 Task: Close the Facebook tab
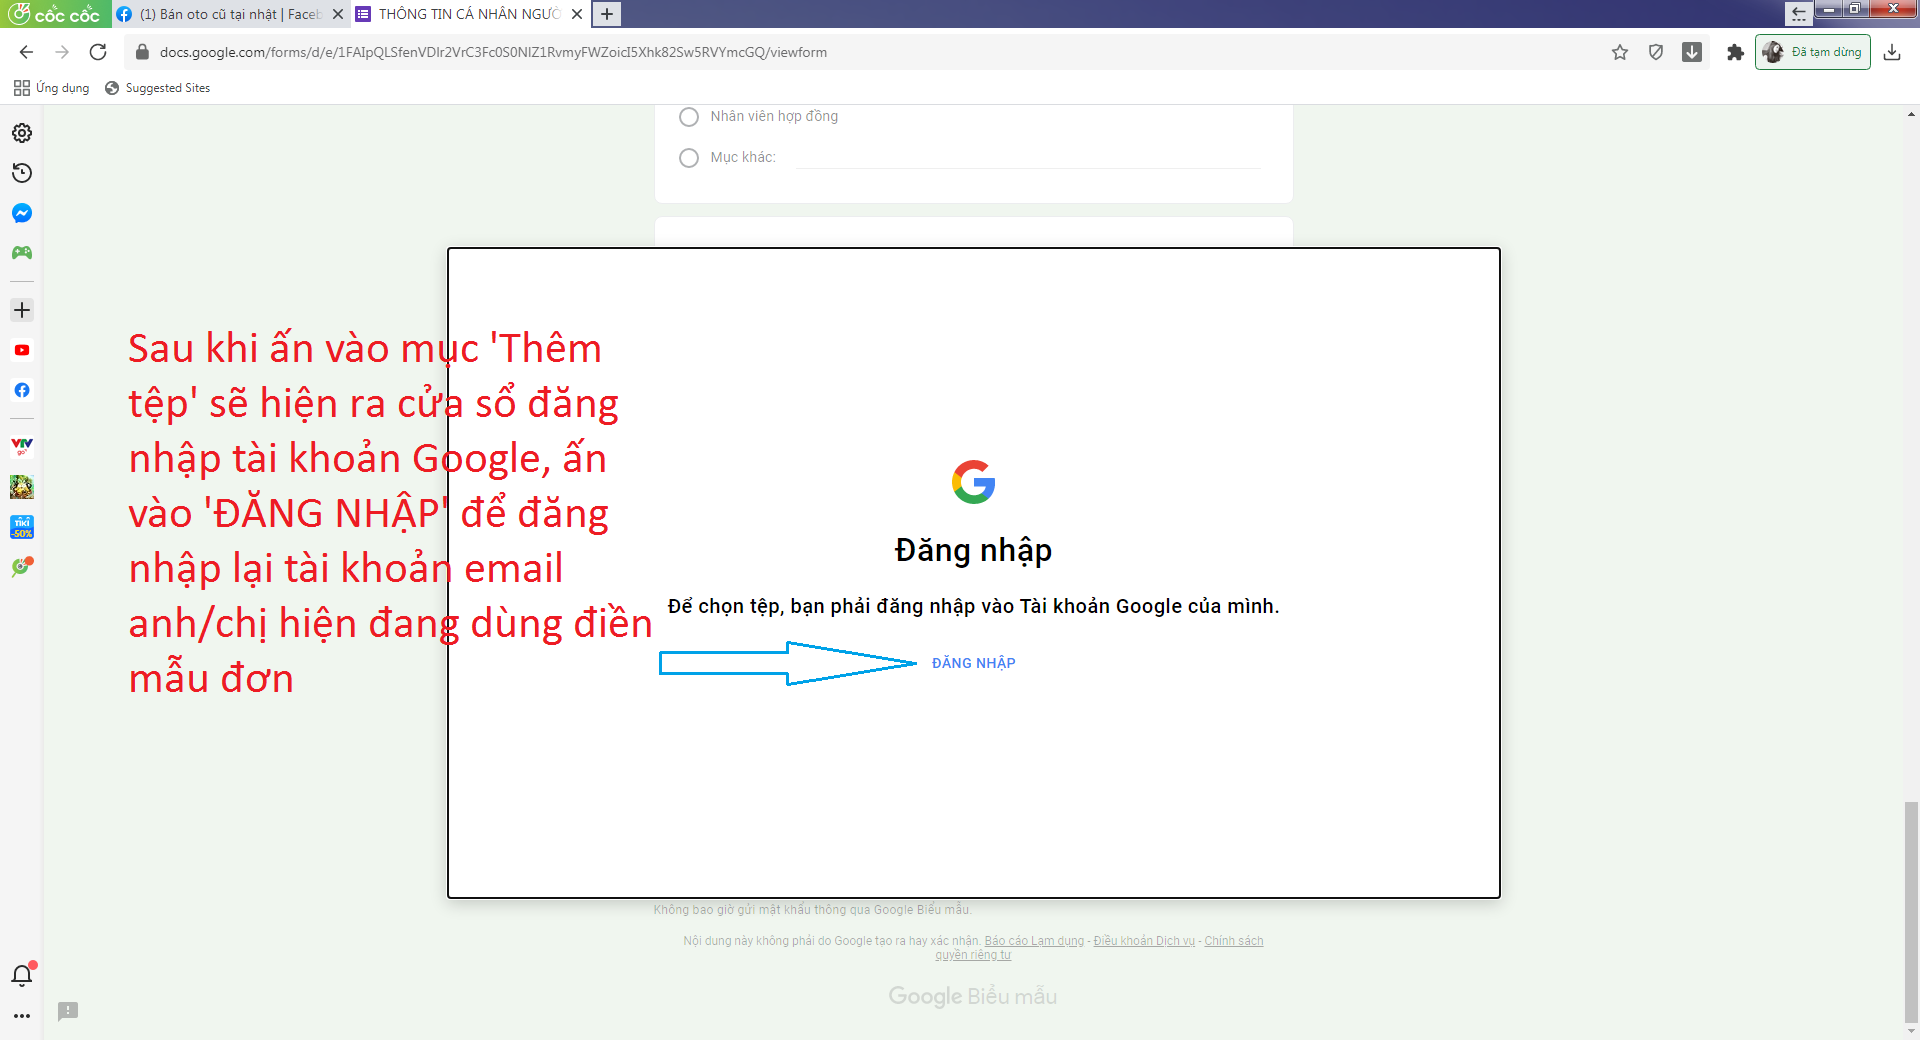(x=338, y=14)
